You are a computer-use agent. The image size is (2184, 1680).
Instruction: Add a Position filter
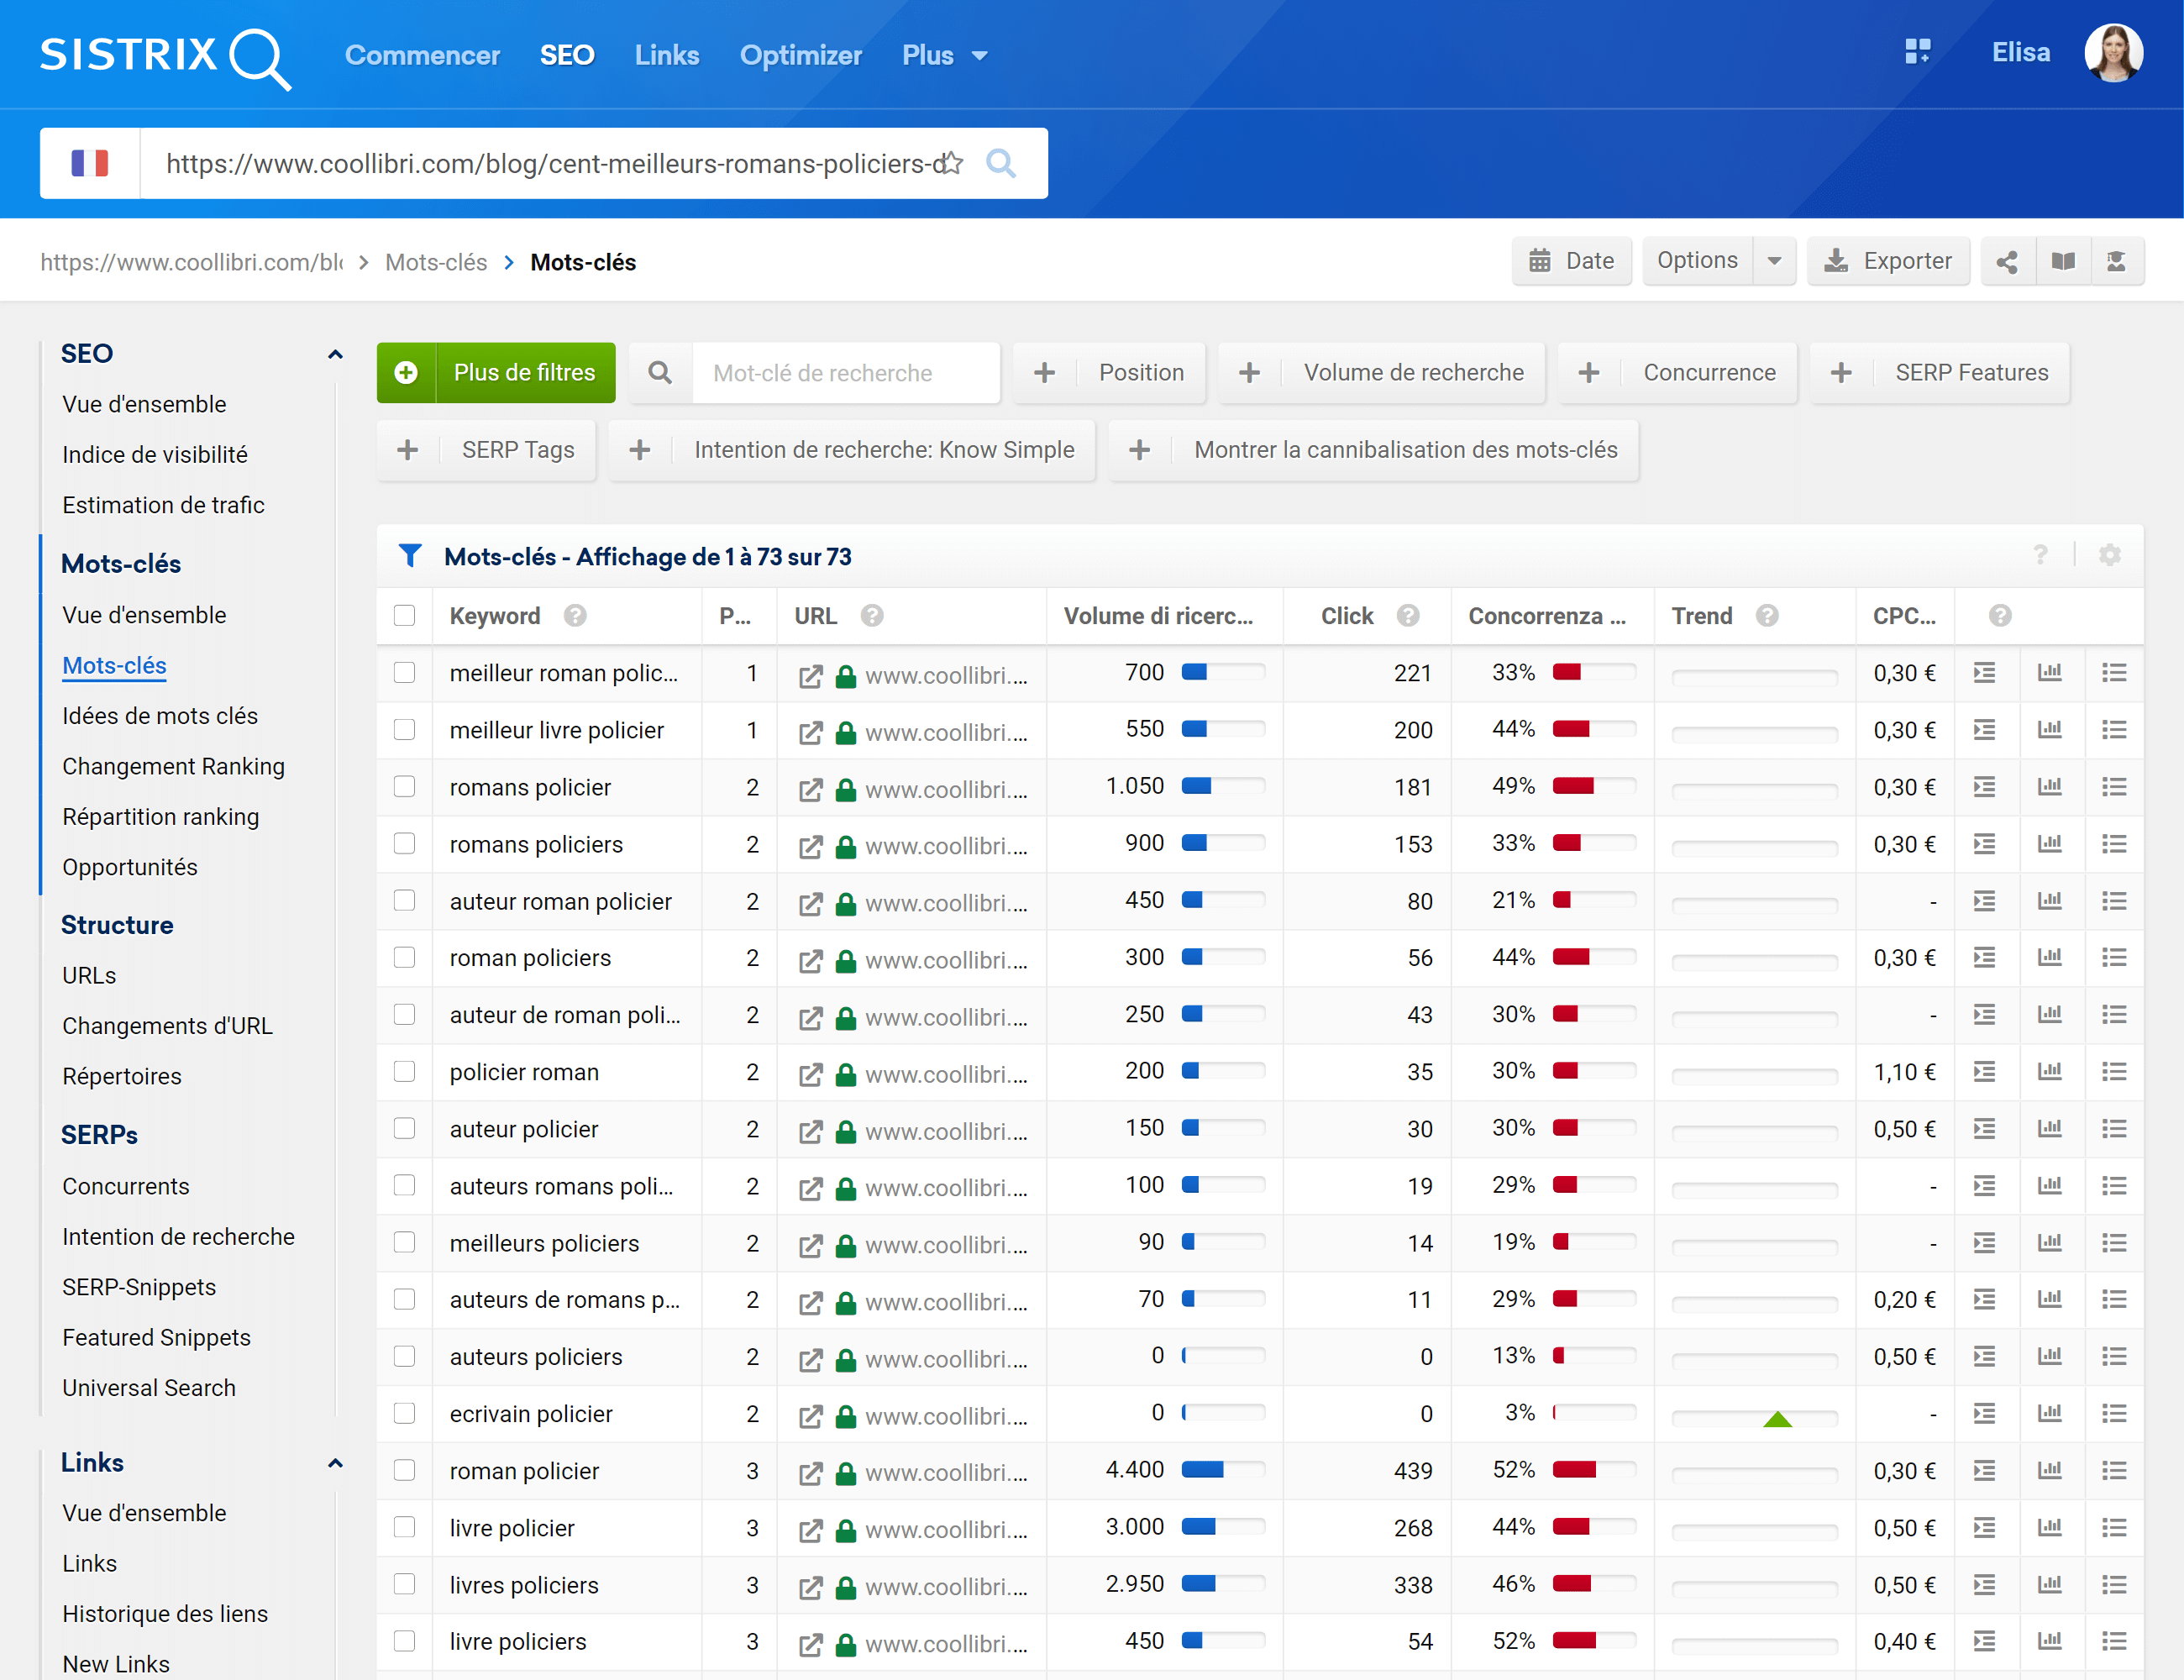[x=1110, y=373]
